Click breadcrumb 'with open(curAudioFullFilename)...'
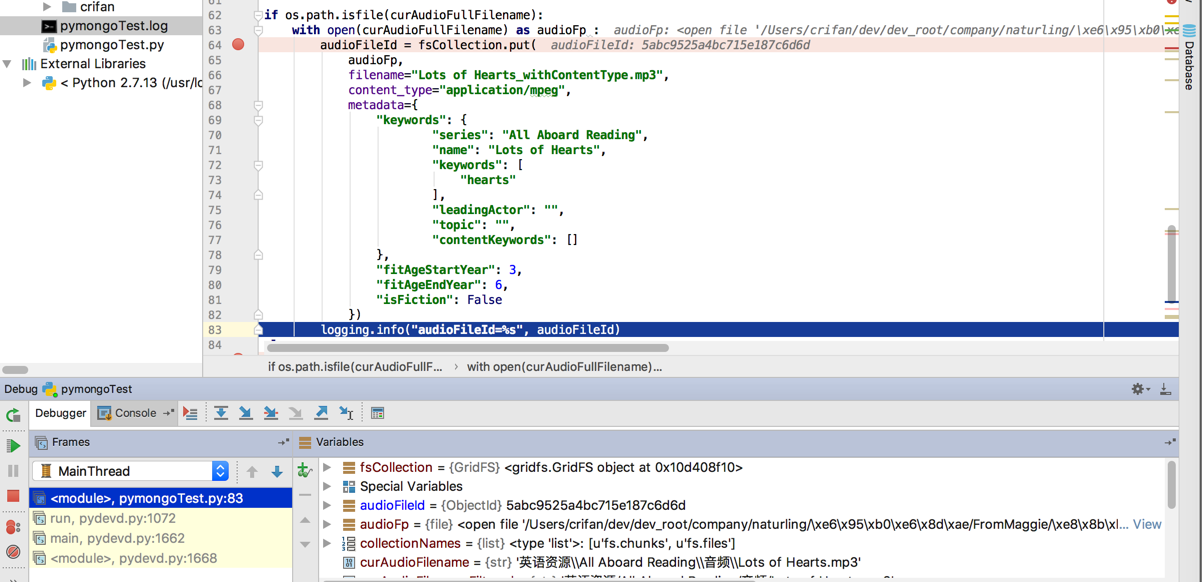1202x582 pixels. (564, 367)
